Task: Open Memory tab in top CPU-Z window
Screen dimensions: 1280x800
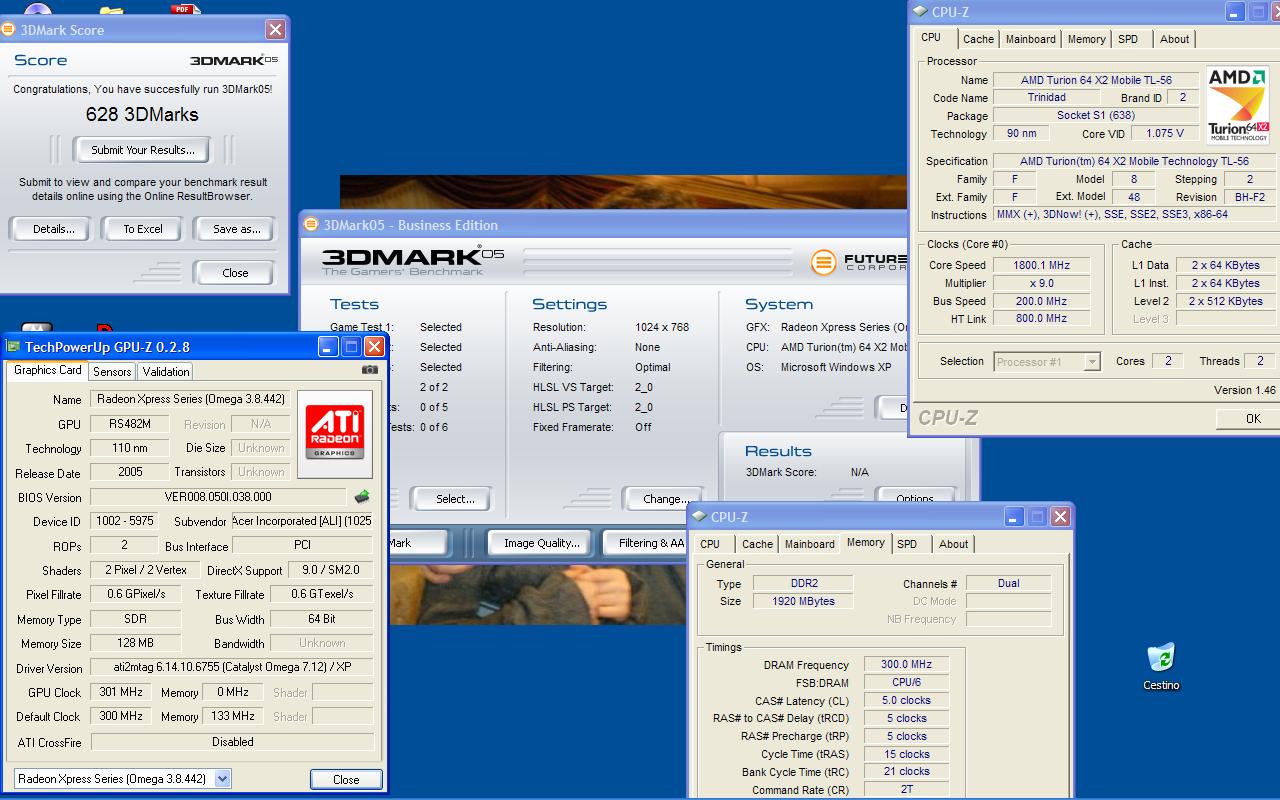Action: pos(1086,39)
